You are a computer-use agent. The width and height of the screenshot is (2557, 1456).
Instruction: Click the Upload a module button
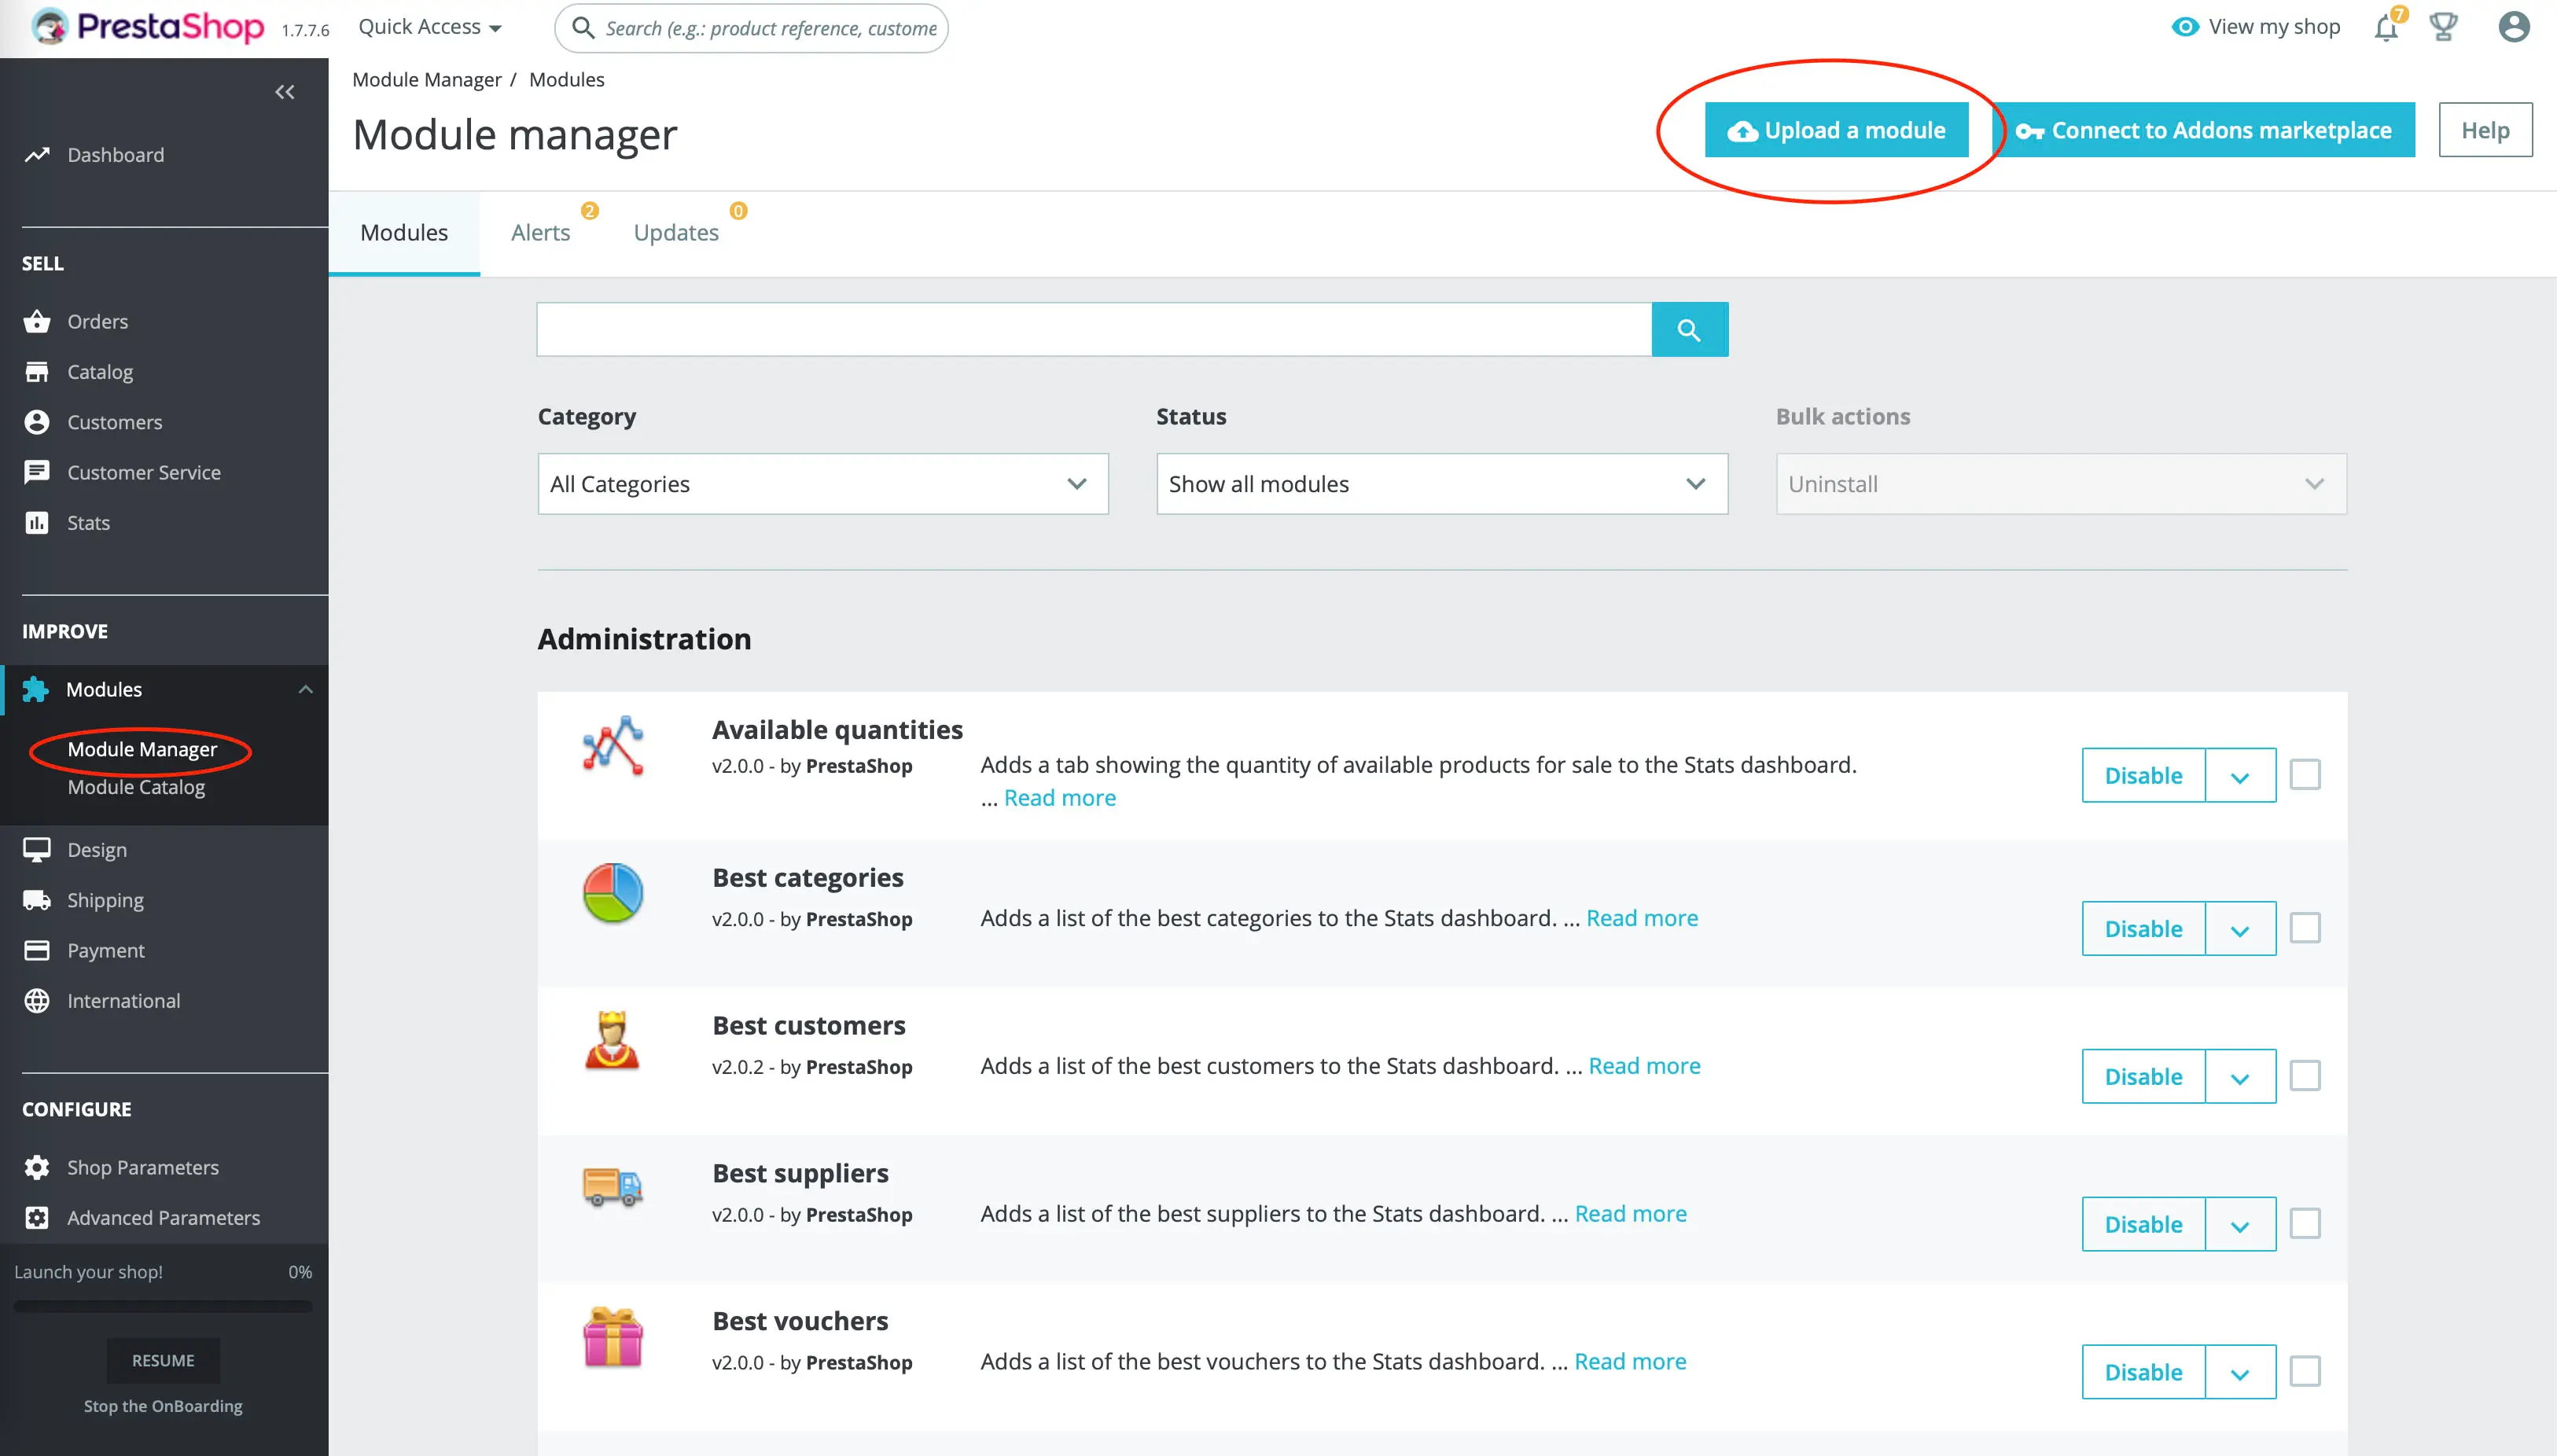1837,130
